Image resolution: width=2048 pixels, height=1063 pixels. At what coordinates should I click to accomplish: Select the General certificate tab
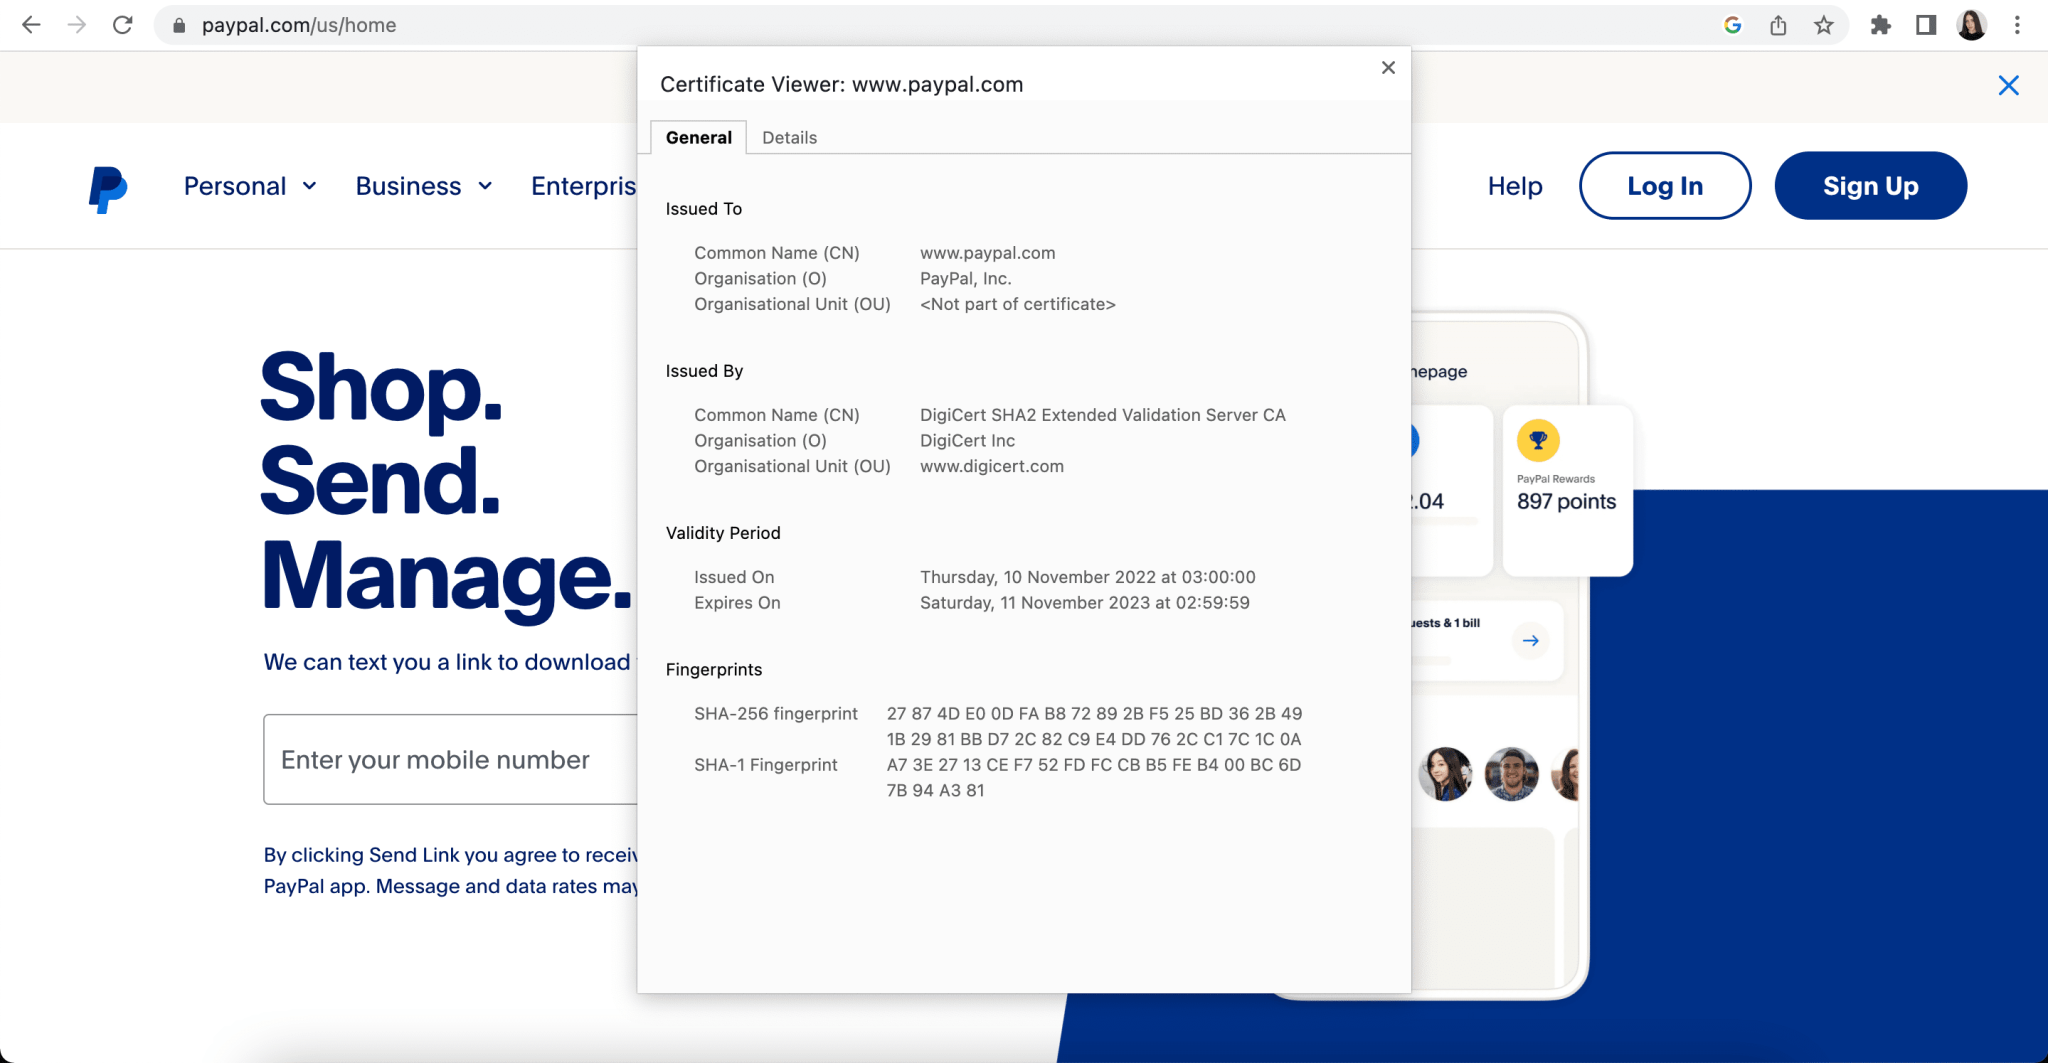pyautogui.click(x=698, y=138)
